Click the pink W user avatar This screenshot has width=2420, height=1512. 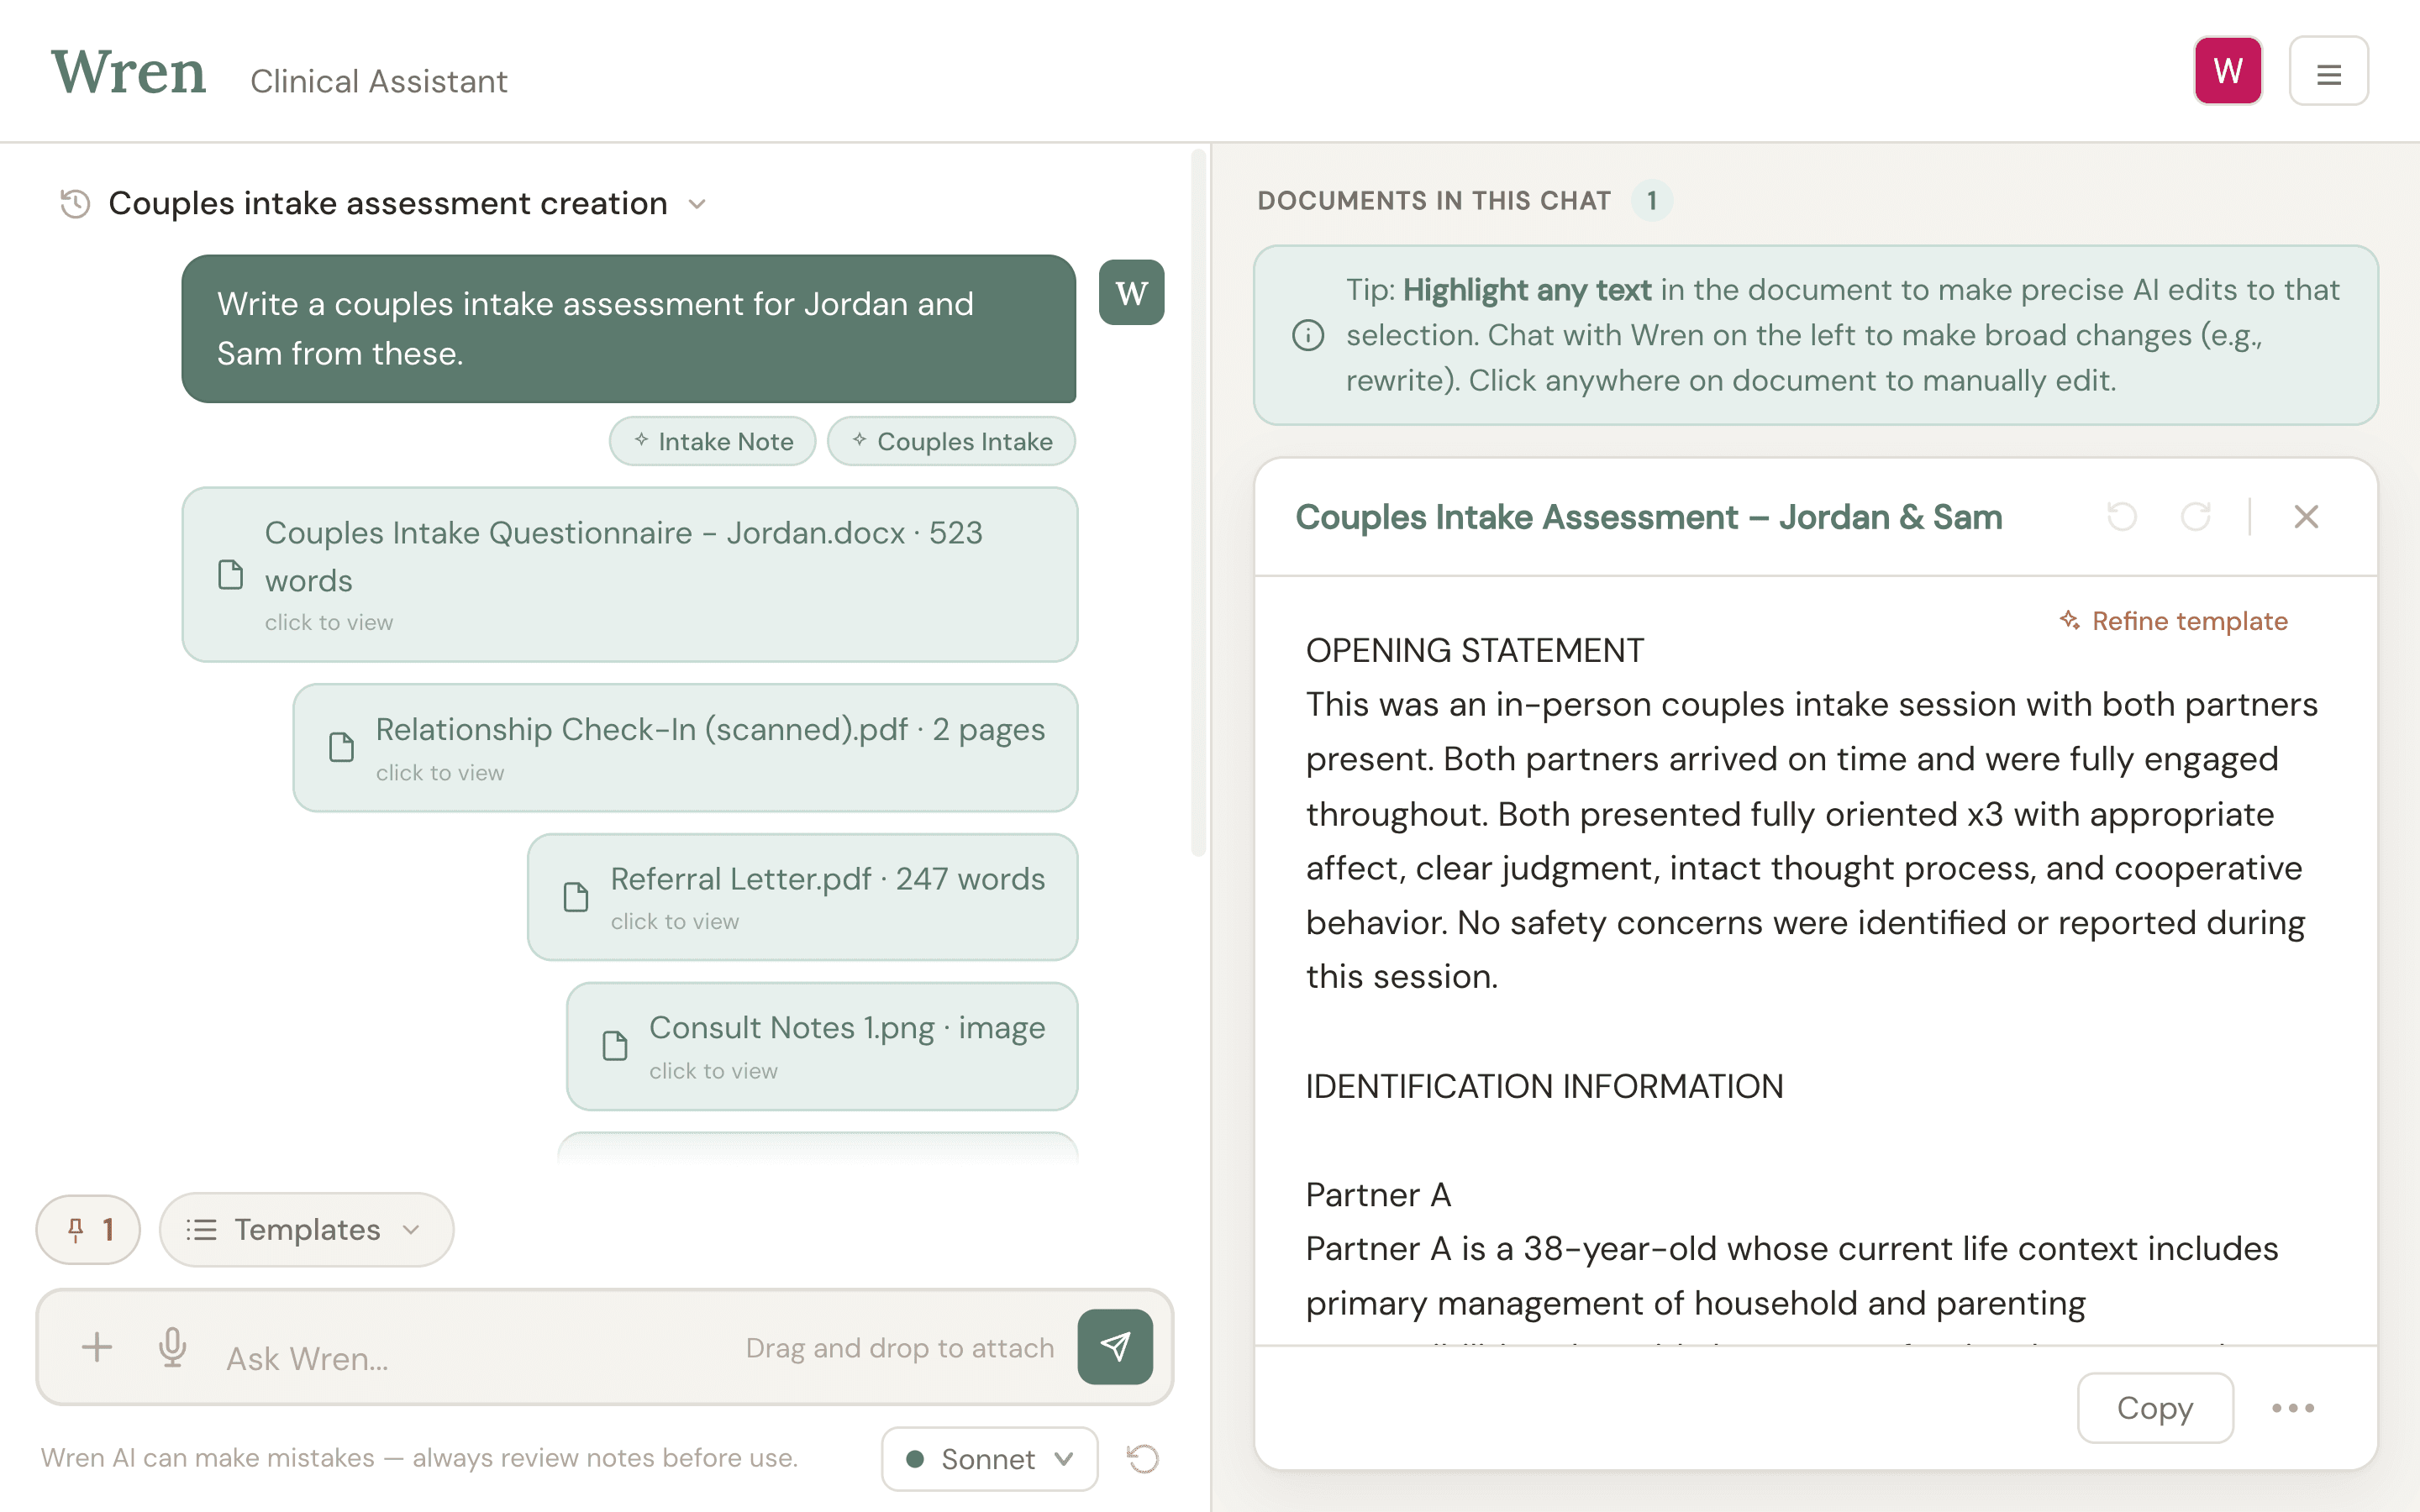coord(2227,72)
